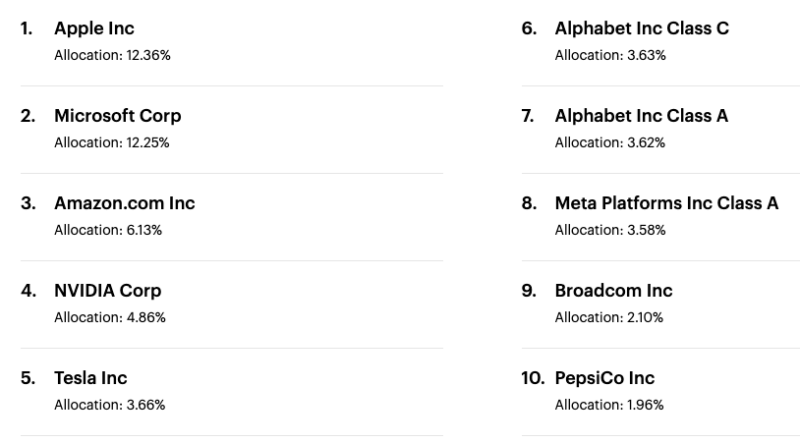Click the Allocation: 3.63% value
Screen dimensions: 800x443
610,55
